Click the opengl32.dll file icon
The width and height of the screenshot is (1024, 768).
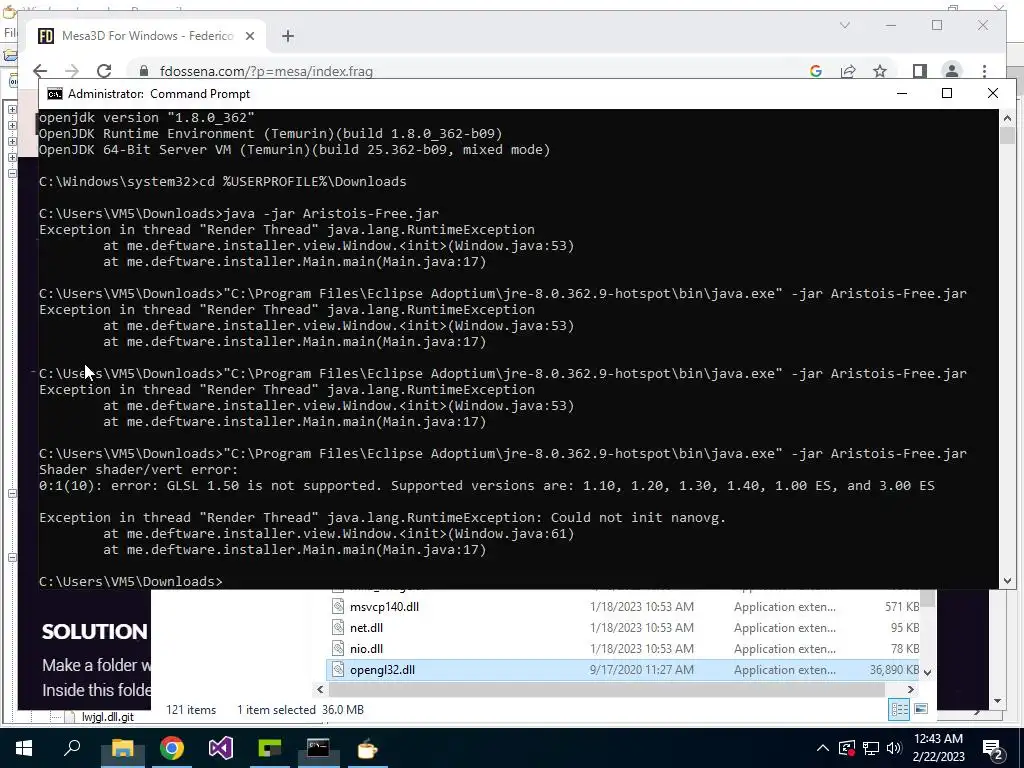(x=338, y=669)
